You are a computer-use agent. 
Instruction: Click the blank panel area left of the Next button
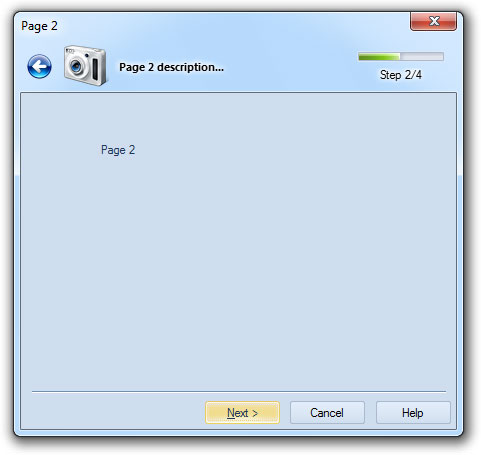(x=113, y=413)
